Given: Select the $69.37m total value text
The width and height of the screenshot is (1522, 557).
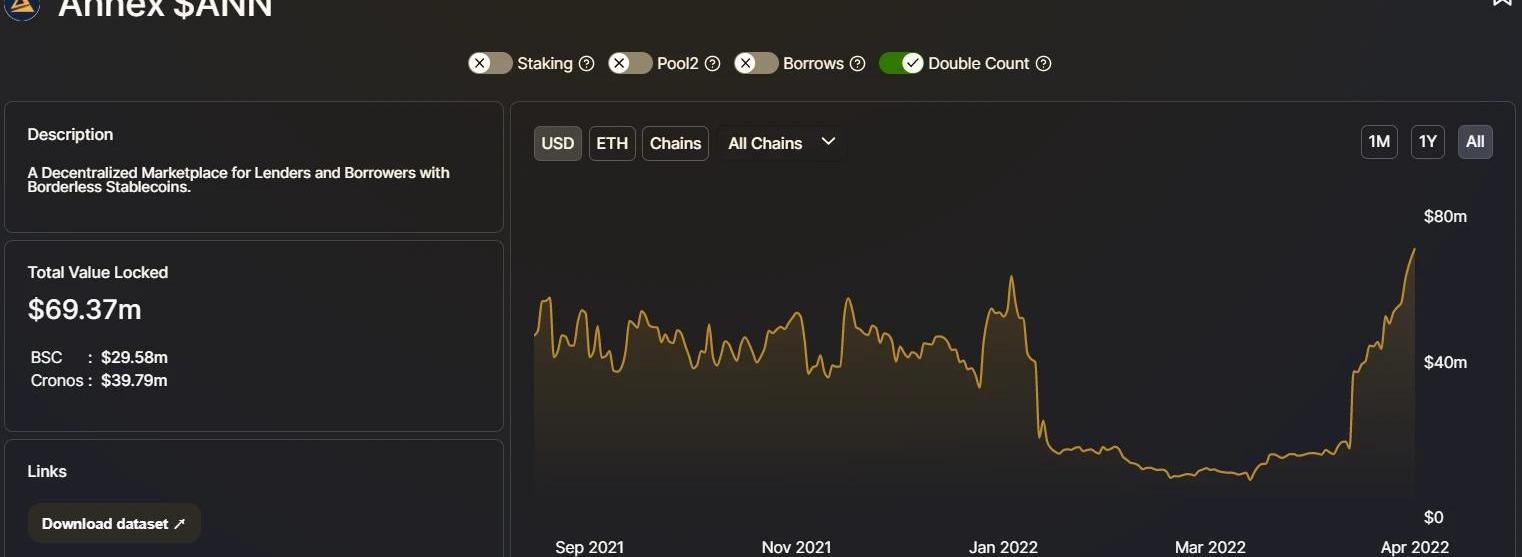Looking at the screenshot, I should [85, 310].
